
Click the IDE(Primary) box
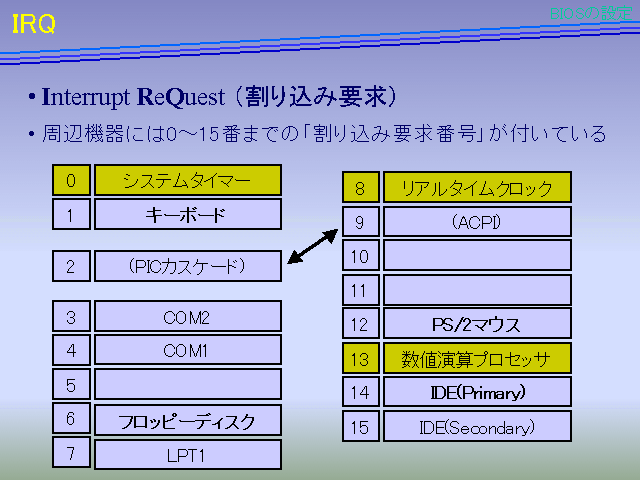click(476, 392)
